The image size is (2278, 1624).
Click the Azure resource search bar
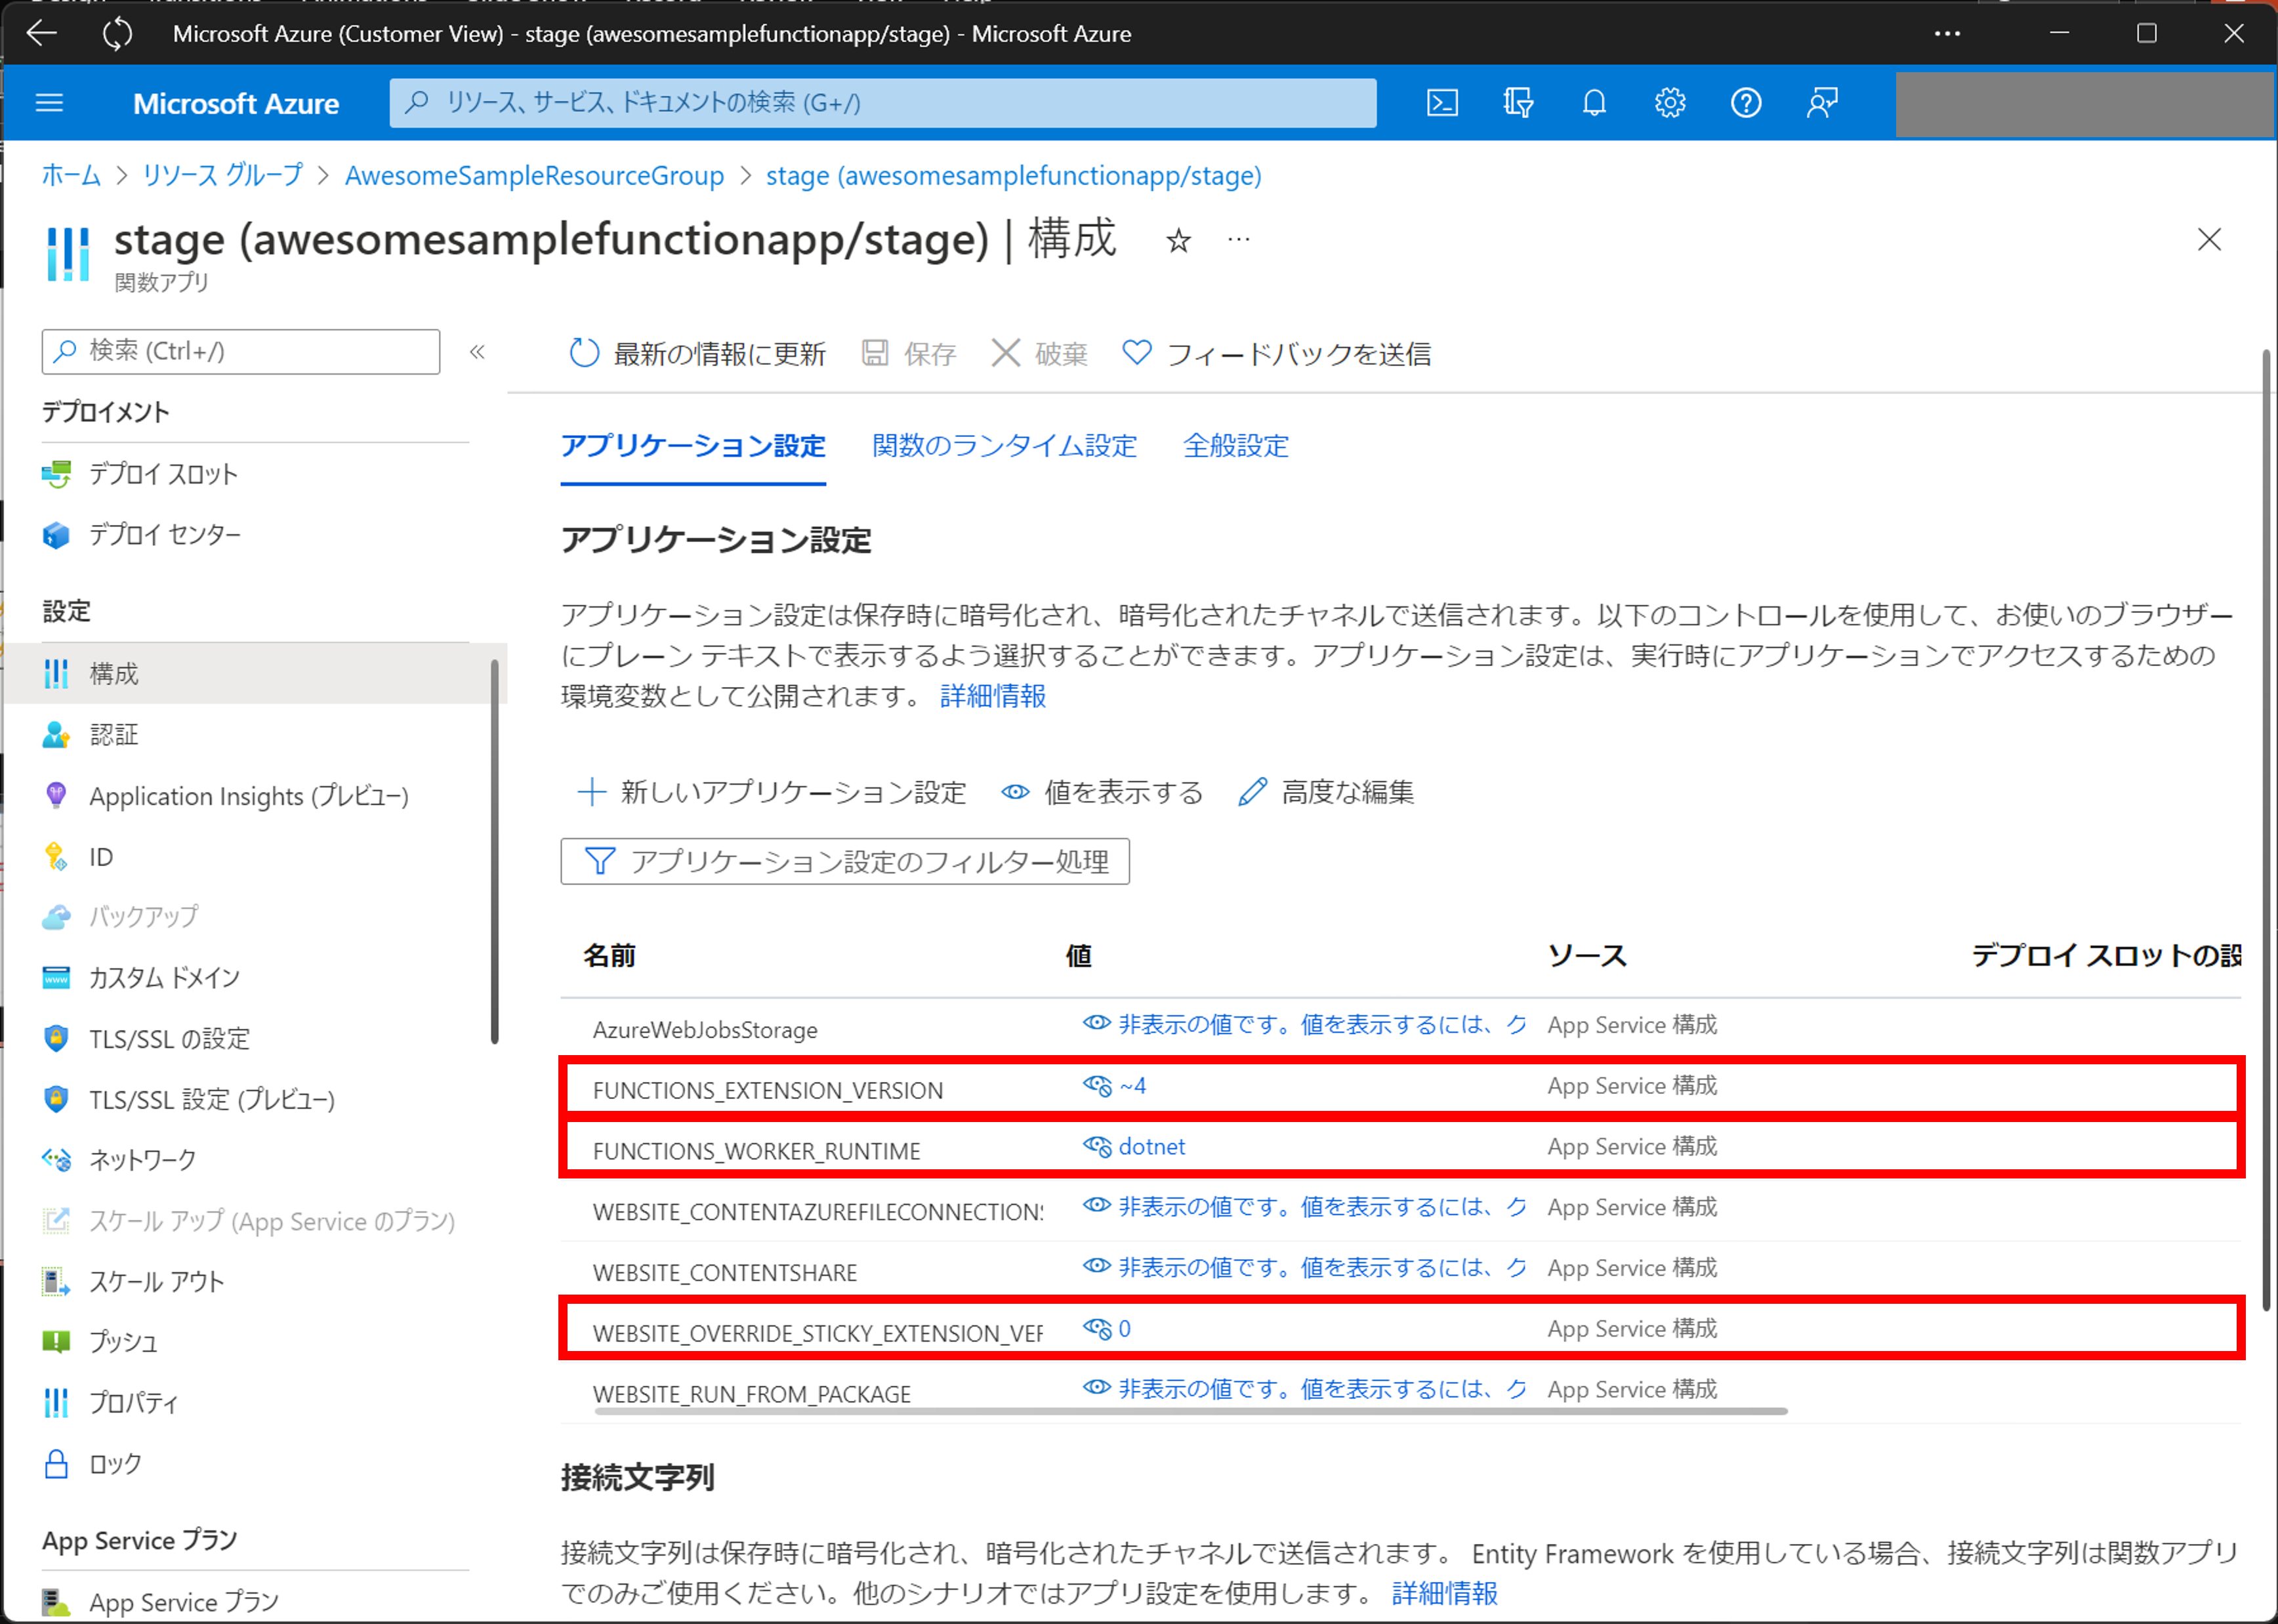pyautogui.click(x=880, y=102)
